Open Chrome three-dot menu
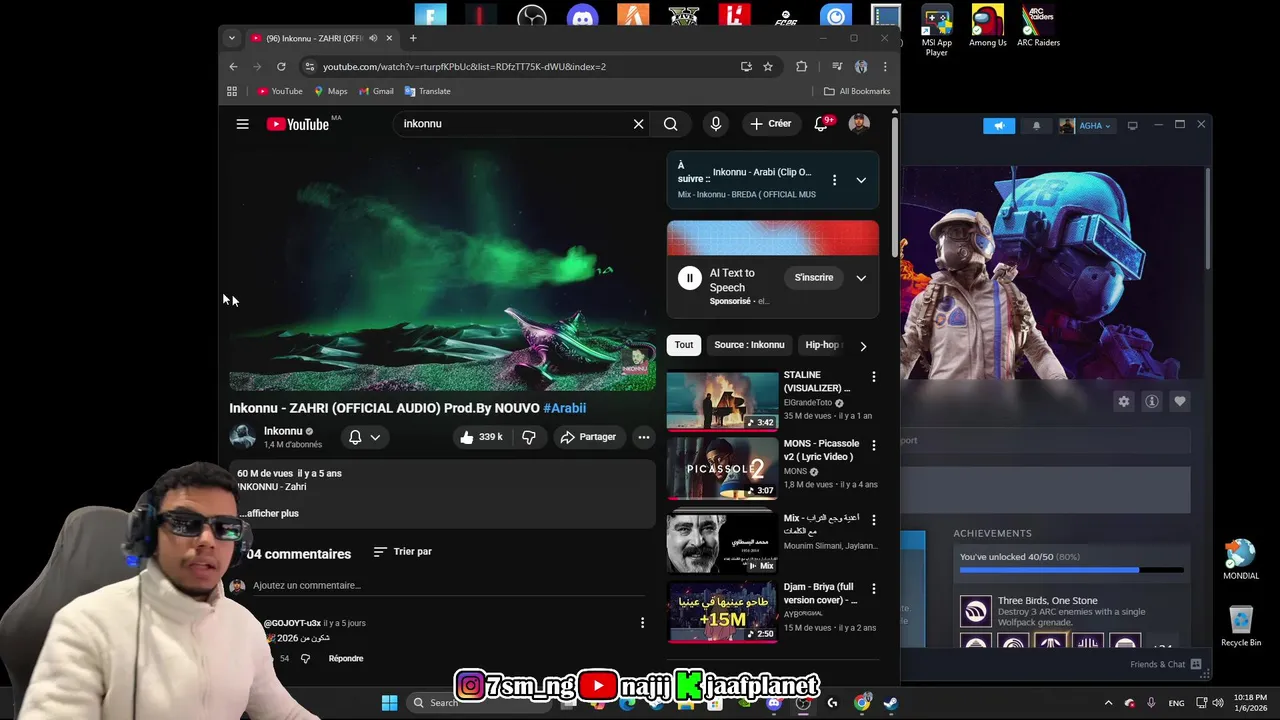 (885, 67)
